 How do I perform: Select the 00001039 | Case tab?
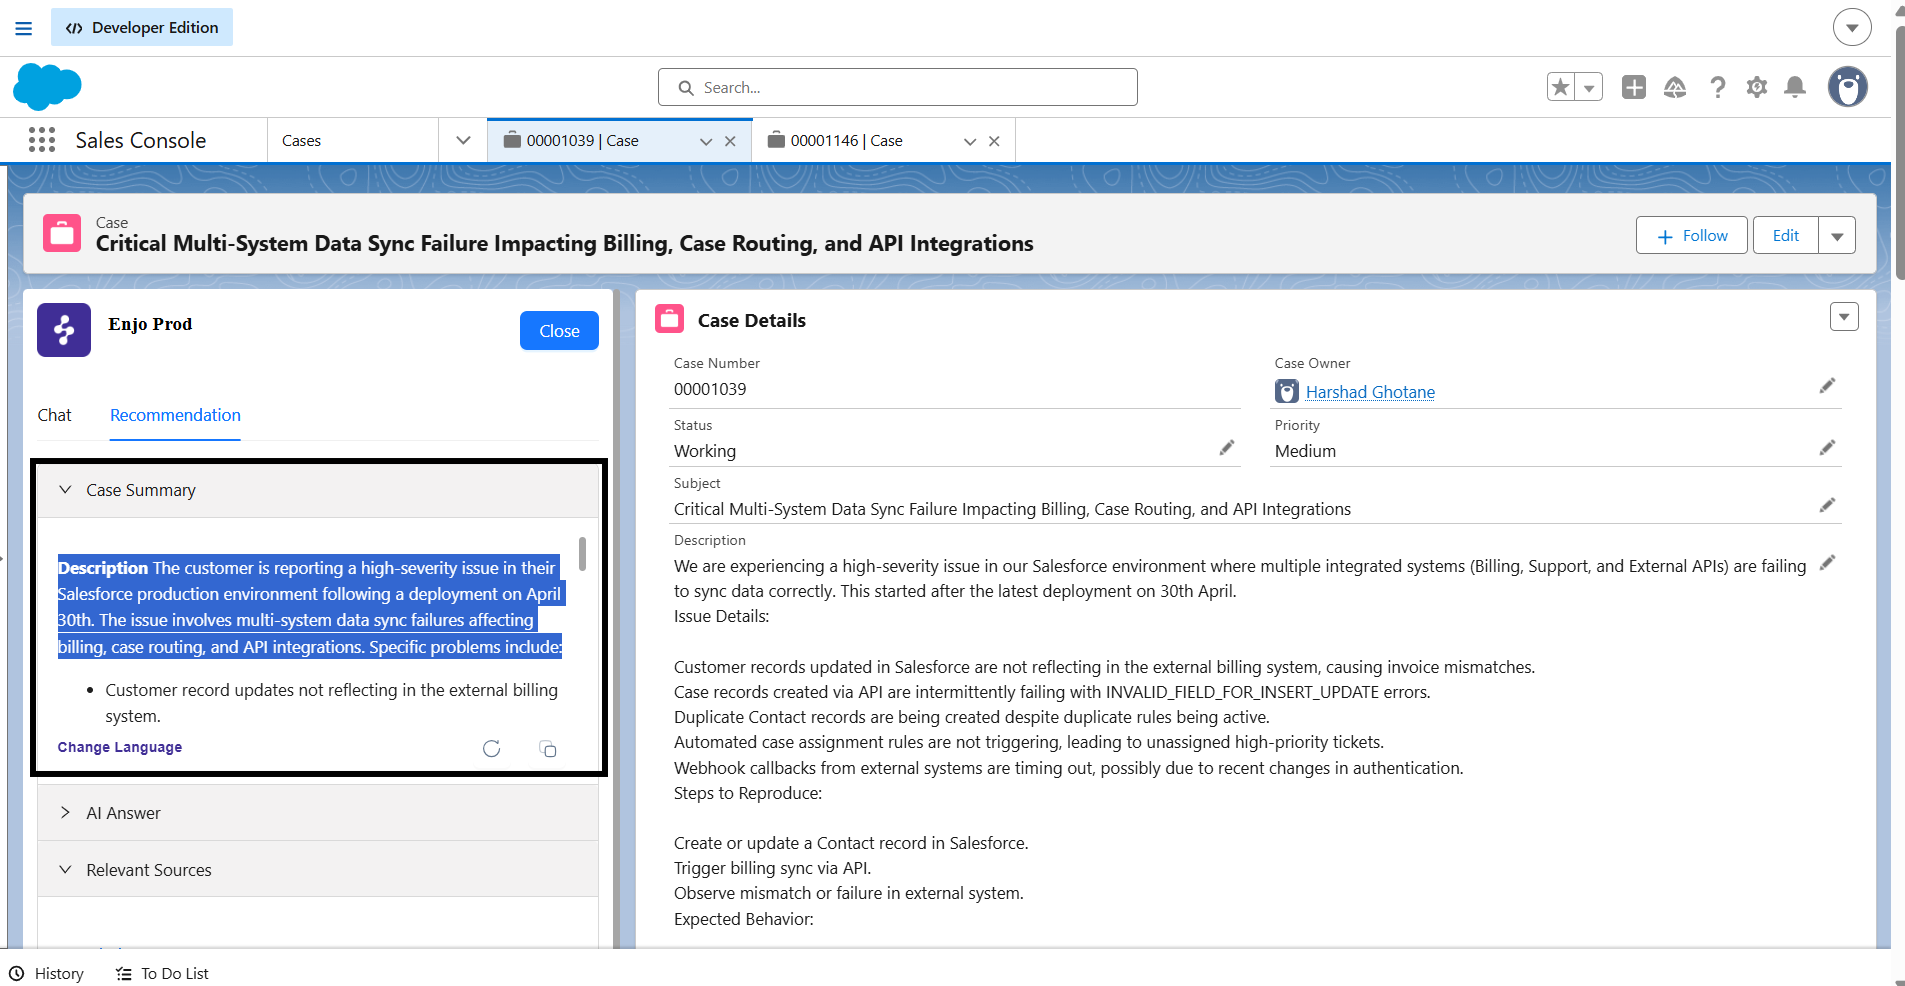point(582,141)
